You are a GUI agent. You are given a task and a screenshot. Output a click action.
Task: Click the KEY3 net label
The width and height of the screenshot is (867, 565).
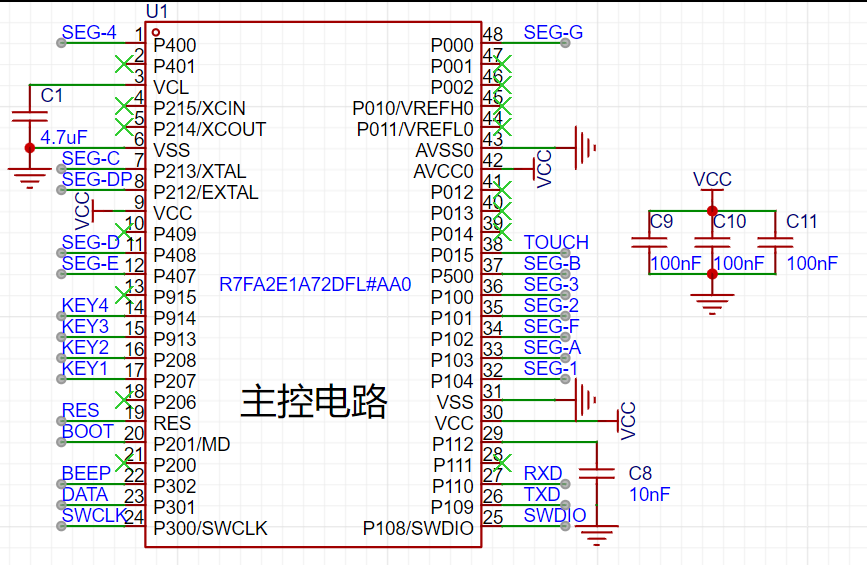tap(85, 327)
